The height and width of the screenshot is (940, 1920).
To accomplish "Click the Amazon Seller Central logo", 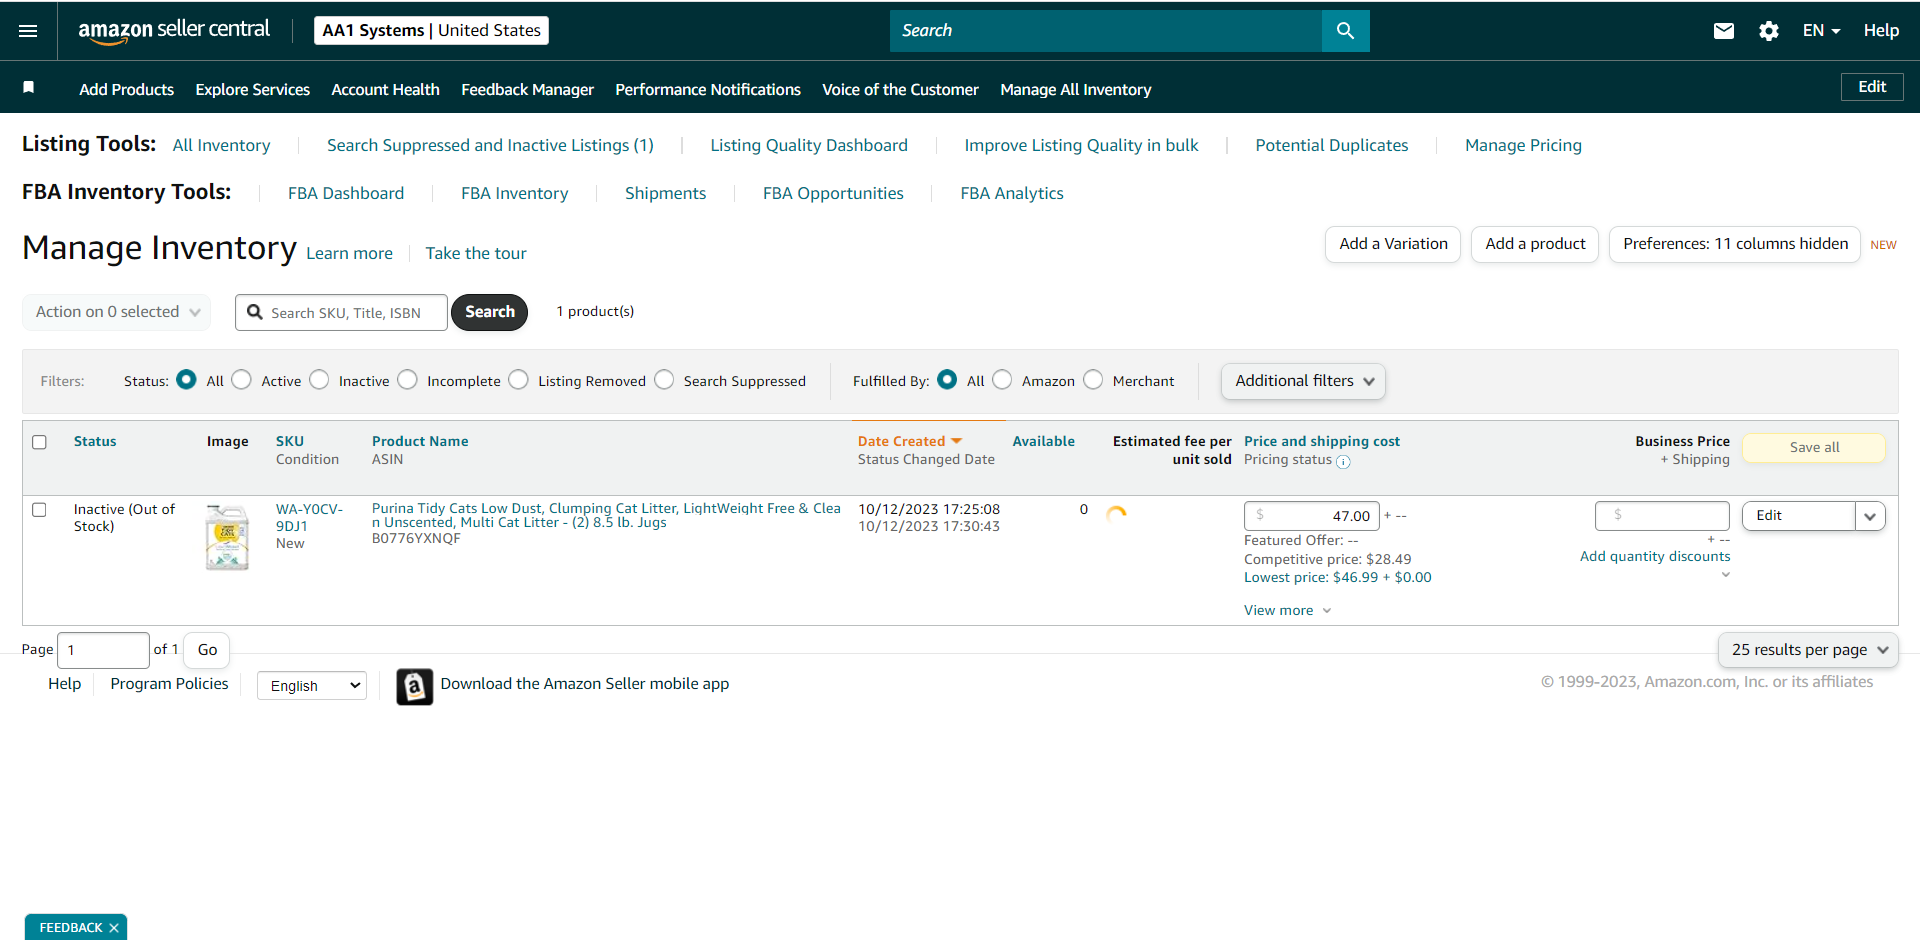I will coord(174,30).
